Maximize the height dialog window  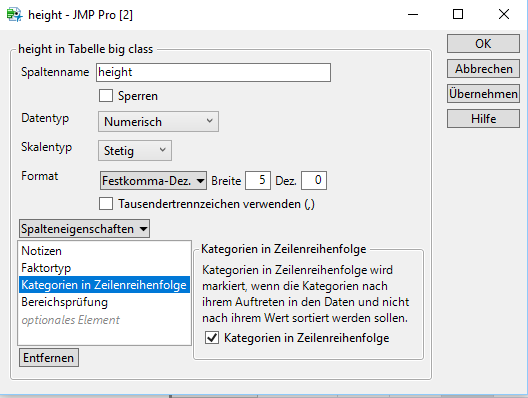(458, 14)
